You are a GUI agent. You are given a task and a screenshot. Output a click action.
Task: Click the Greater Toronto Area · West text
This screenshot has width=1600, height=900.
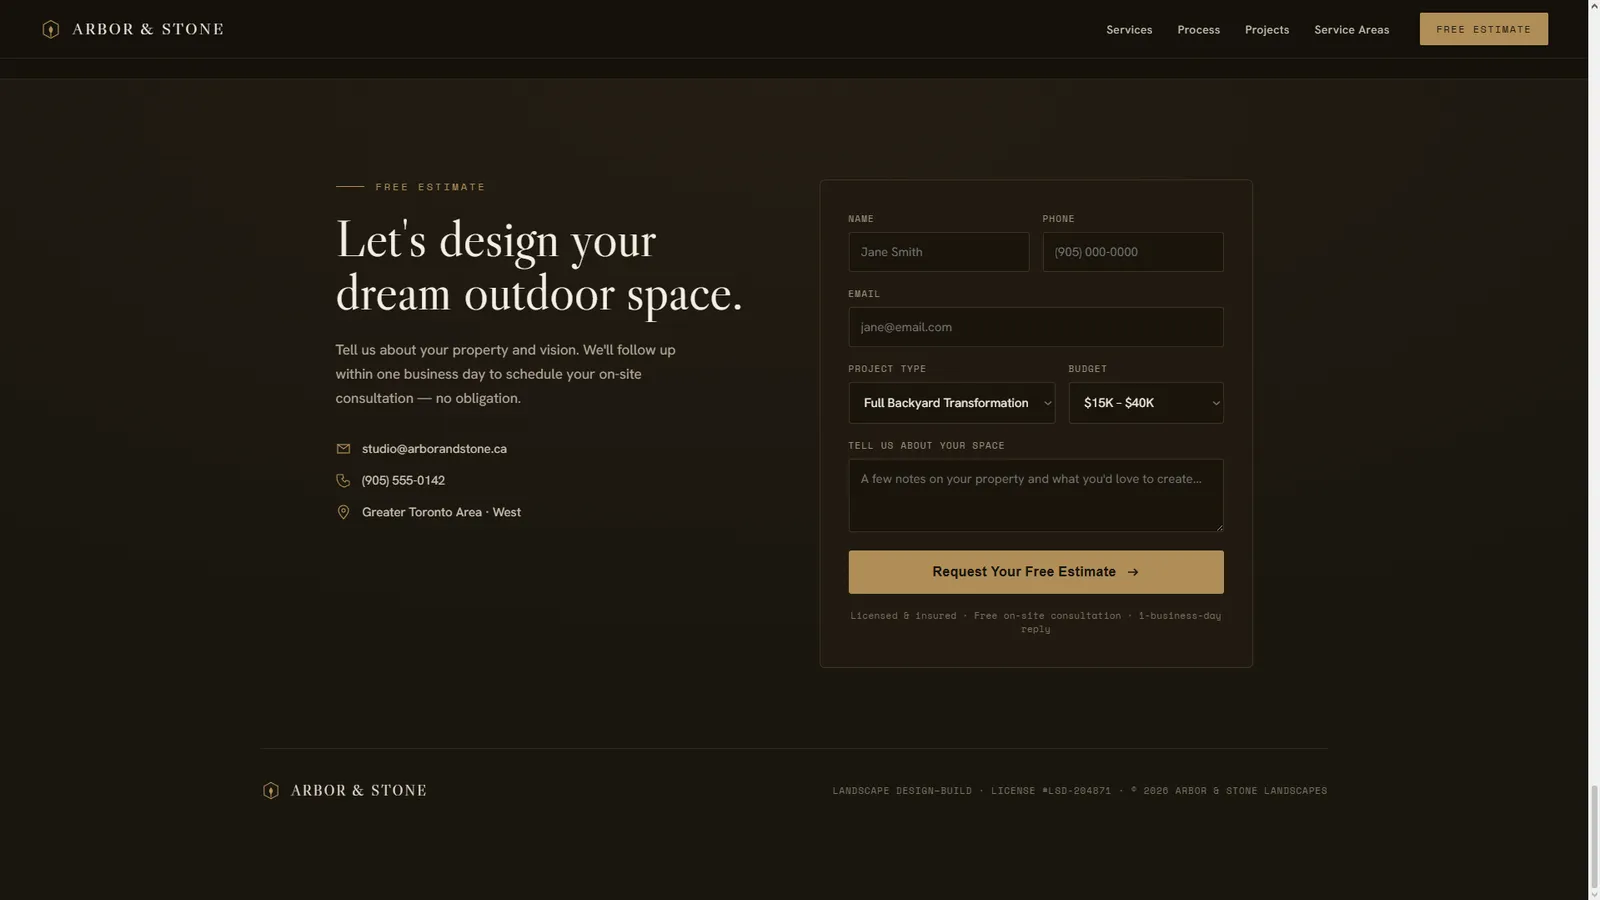pos(441,512)
